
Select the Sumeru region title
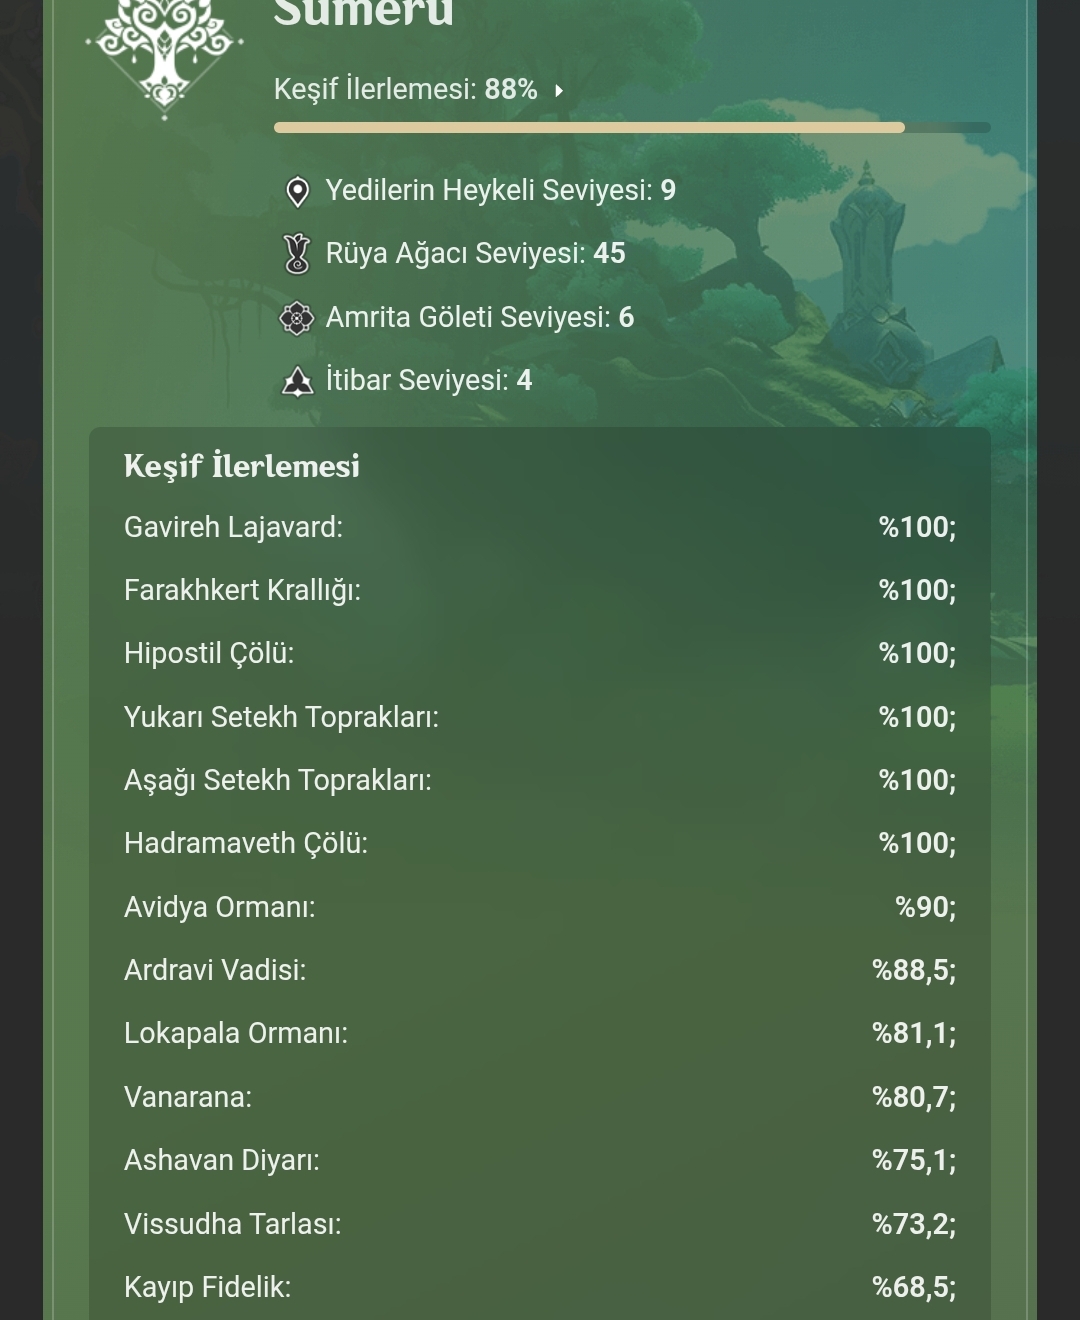[x=364, y=14]
